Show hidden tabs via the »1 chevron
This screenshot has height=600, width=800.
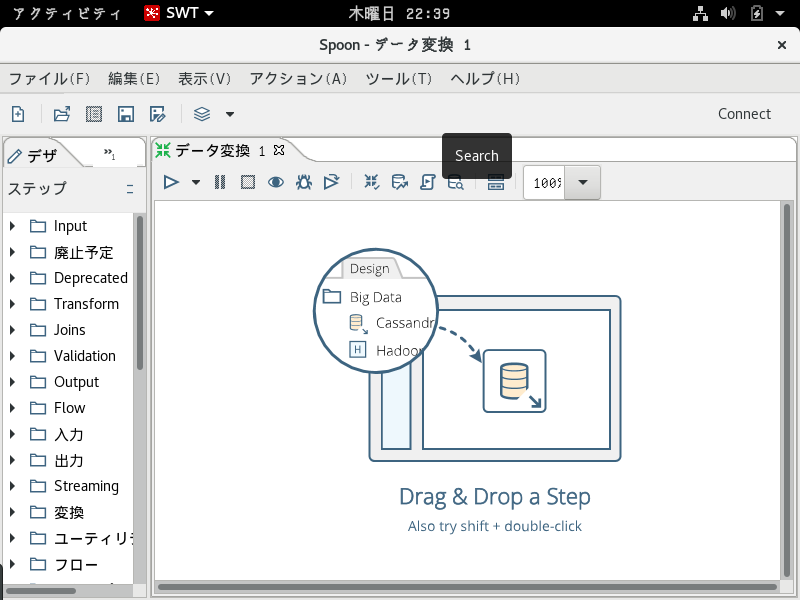click(109, 154)
